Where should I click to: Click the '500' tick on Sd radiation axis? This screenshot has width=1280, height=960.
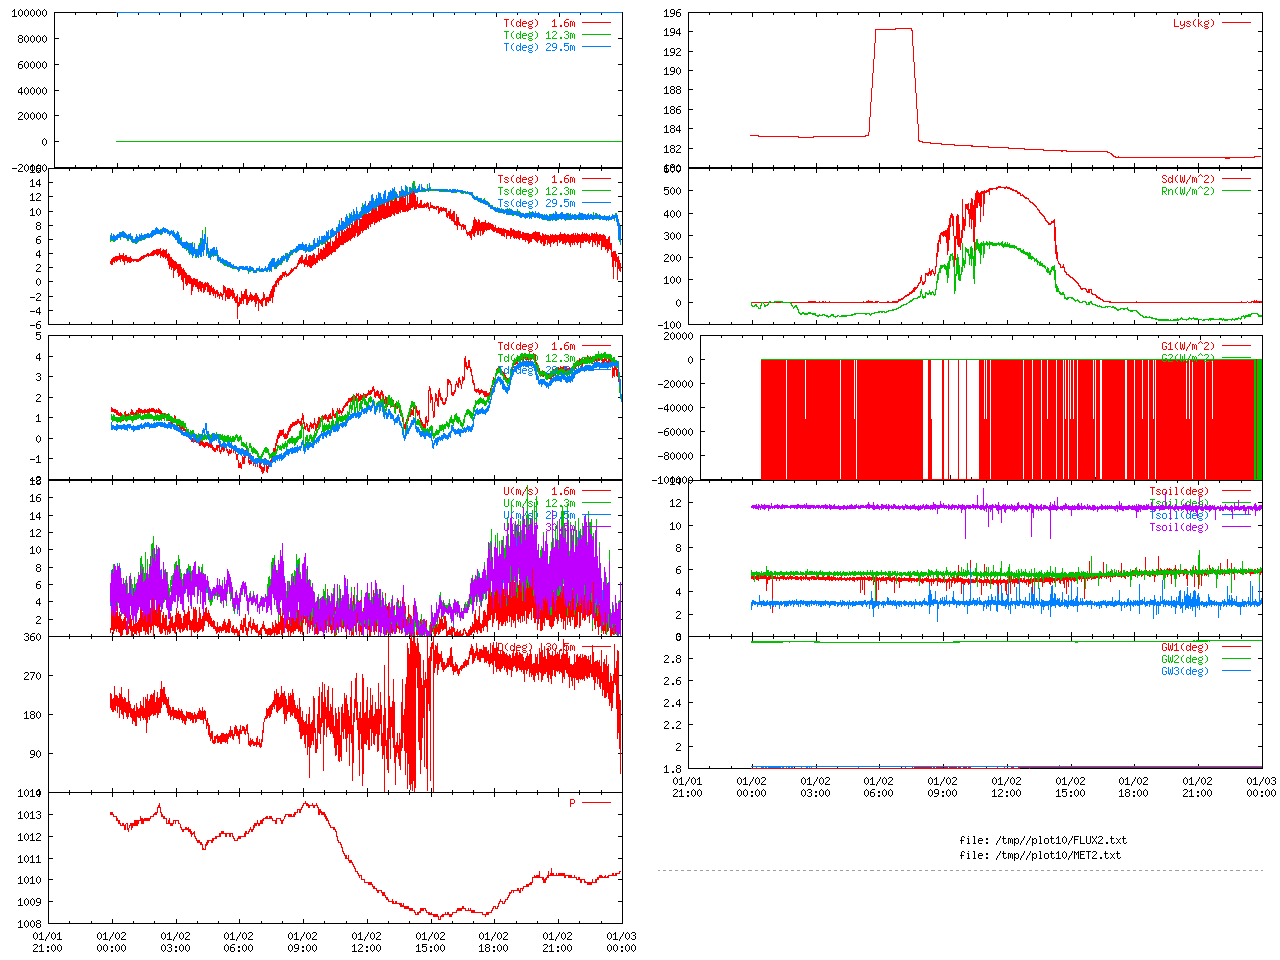click(x=672, y=191)
